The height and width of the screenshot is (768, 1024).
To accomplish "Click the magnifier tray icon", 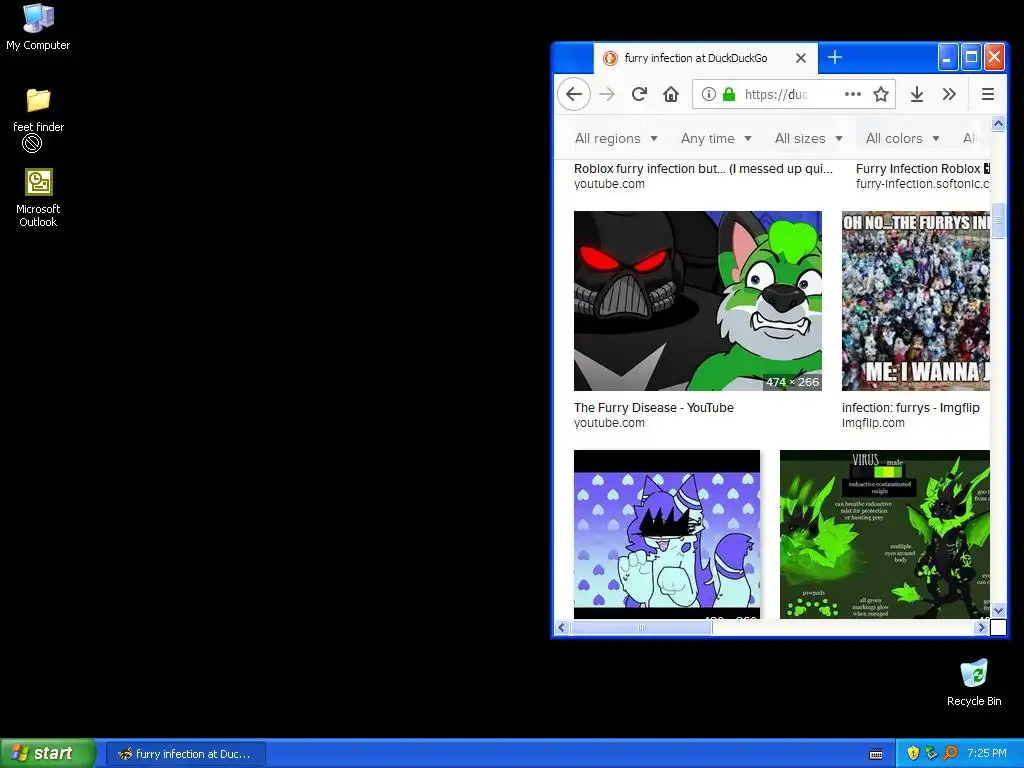I will click(x=950, y=754).
